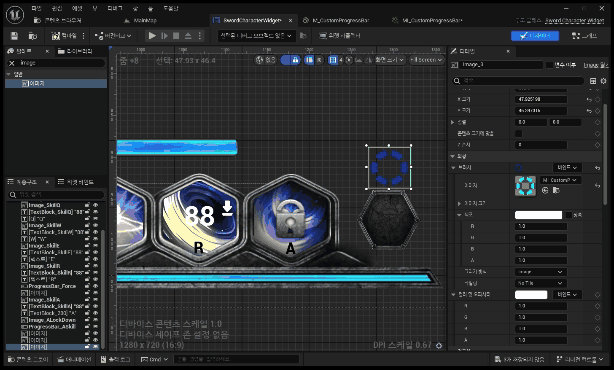Viewport: 614px width, 370px height.
Task: Toggle lock icon of ProgressBar_ASkill row
Action: tap(87, 327)
